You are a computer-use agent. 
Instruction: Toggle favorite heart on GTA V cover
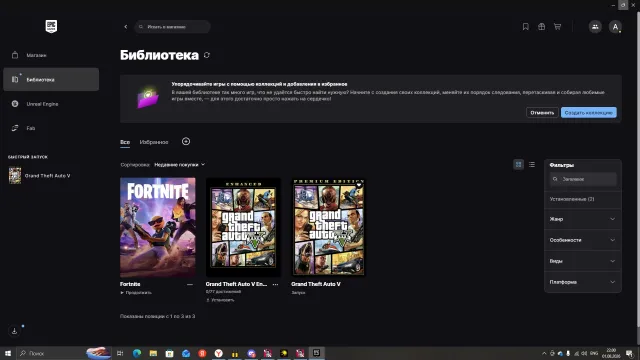pyautogui.click(x=359, y=185)
